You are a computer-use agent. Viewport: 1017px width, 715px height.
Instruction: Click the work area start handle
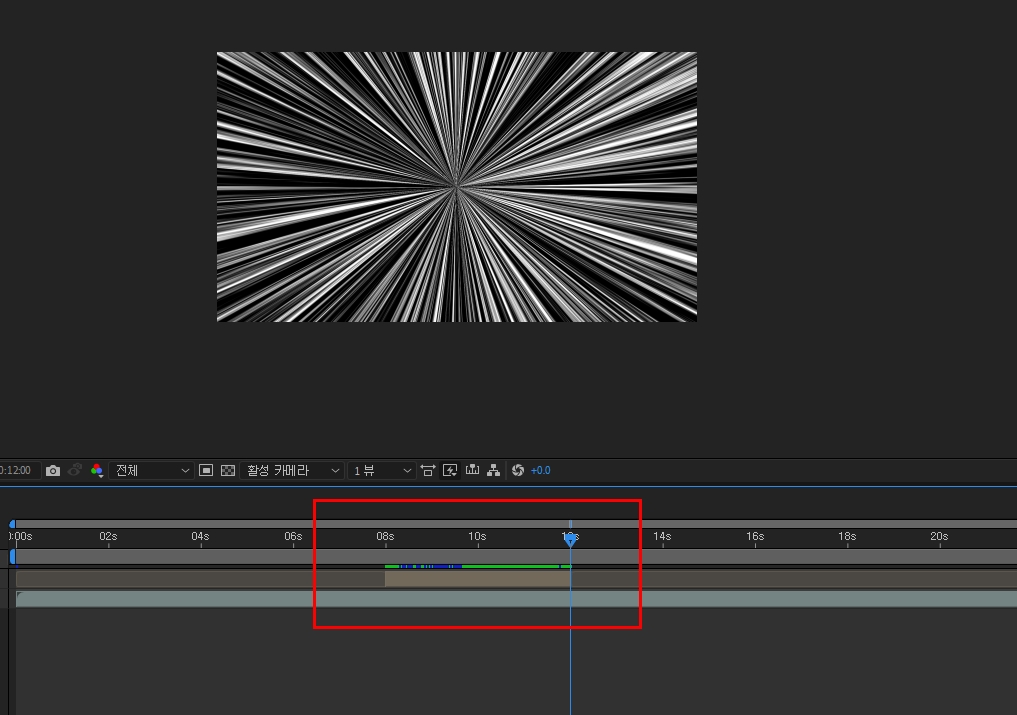[12, 557]
